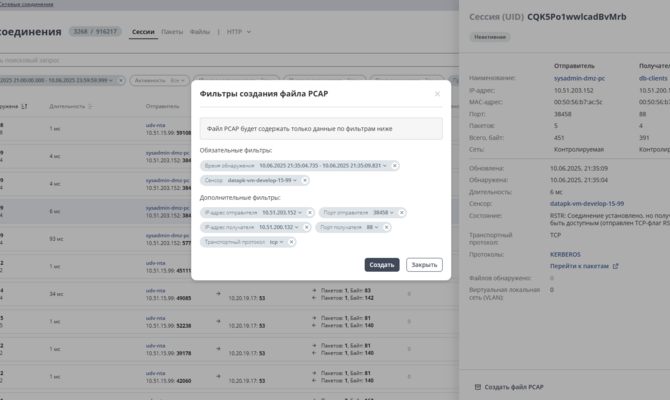Remove the Сенсор filter chip
This screenshot has height=400, width=670.
point(305,181)
